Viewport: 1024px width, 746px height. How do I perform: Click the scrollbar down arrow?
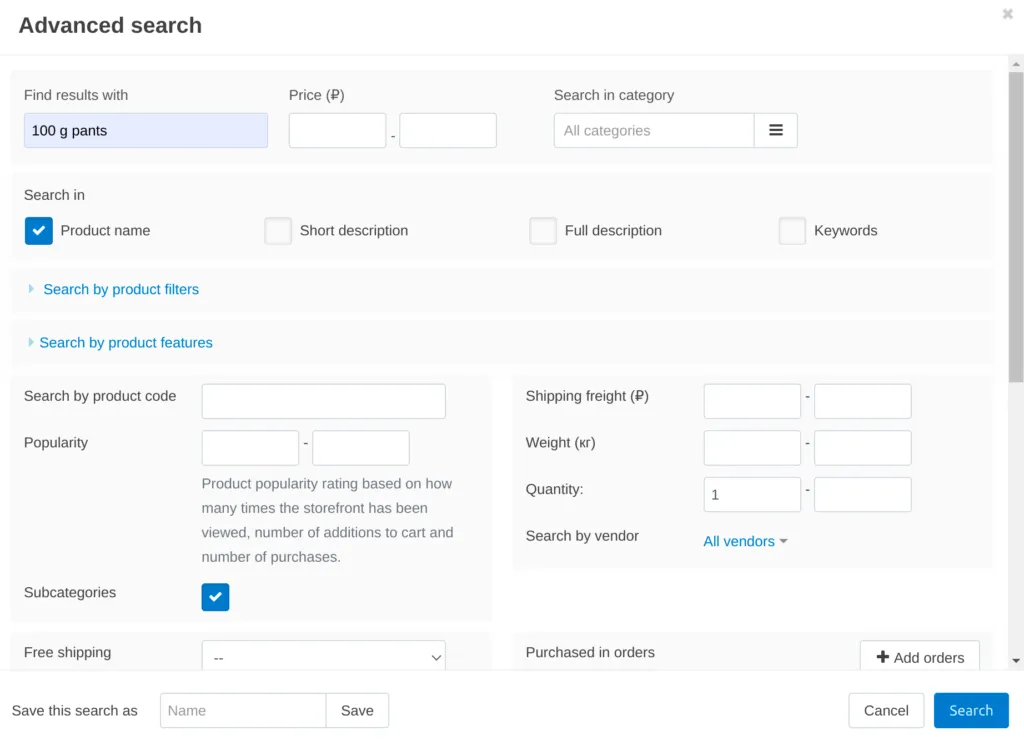click(x=1016, y=661)
